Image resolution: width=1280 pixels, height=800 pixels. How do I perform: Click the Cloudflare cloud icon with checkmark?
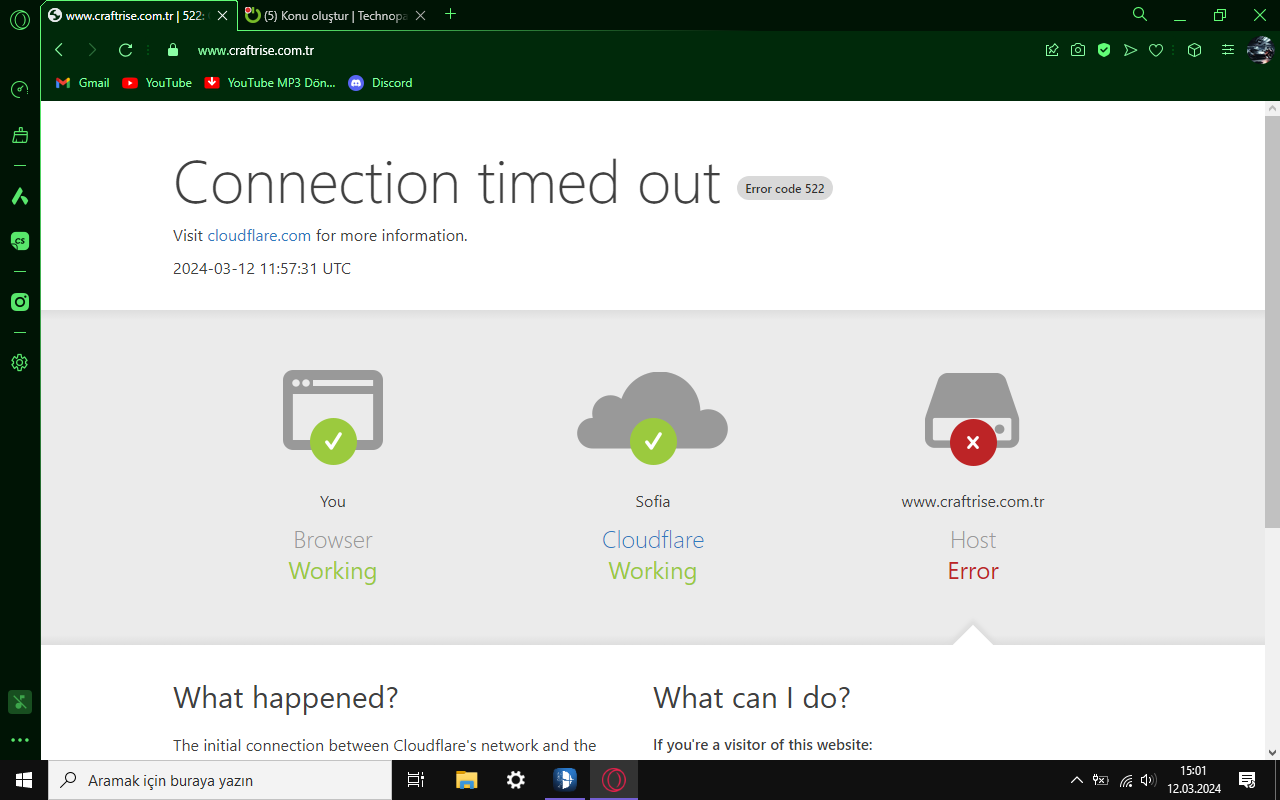coord(653,418)
